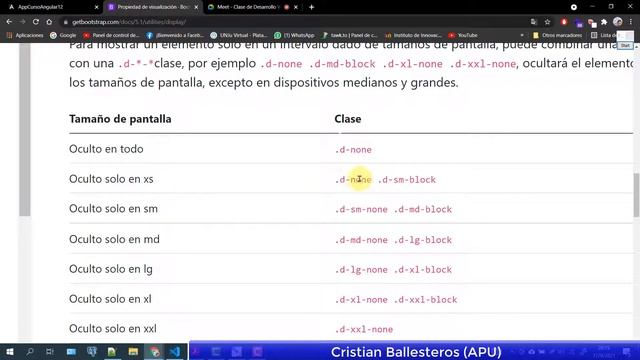
Task: Click the .d-sm-block class code
Action: point(407,180)
